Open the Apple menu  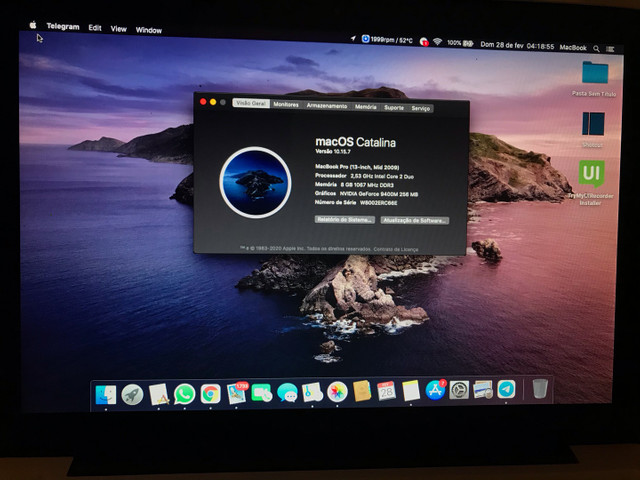coord(33,25)
